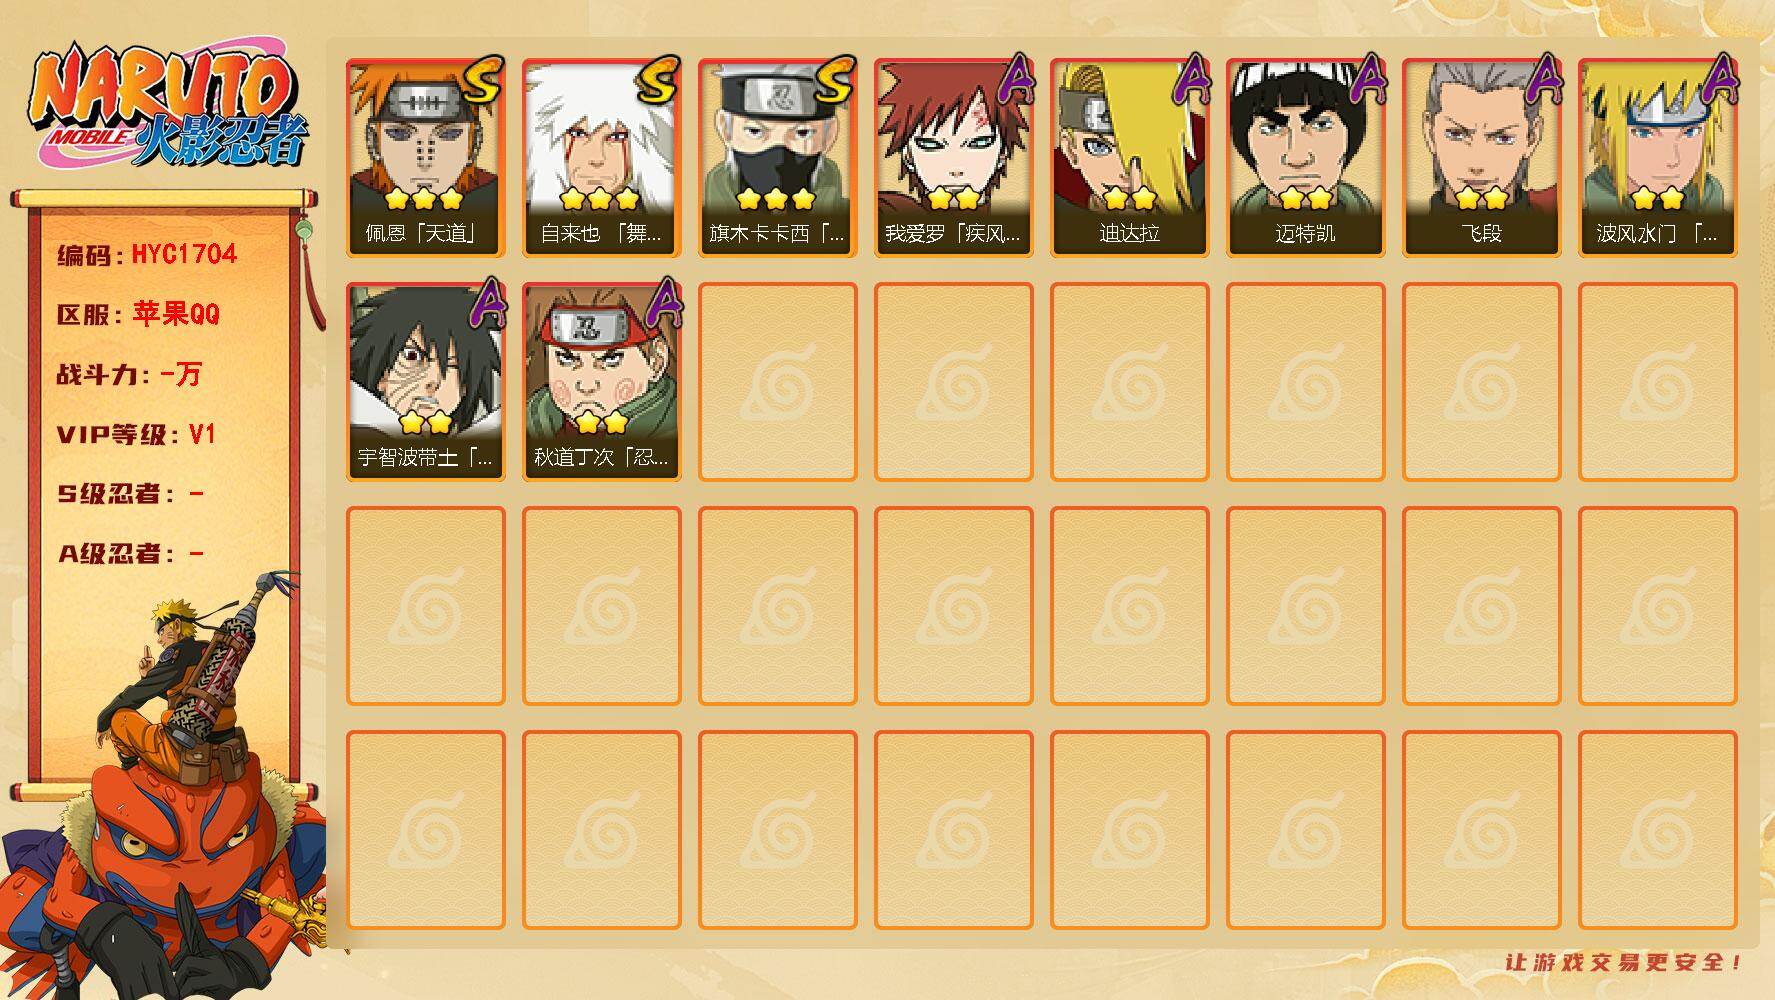Pick the 飞段 ninja card
This screenshot has height=1000, width=1775.
1481,158
